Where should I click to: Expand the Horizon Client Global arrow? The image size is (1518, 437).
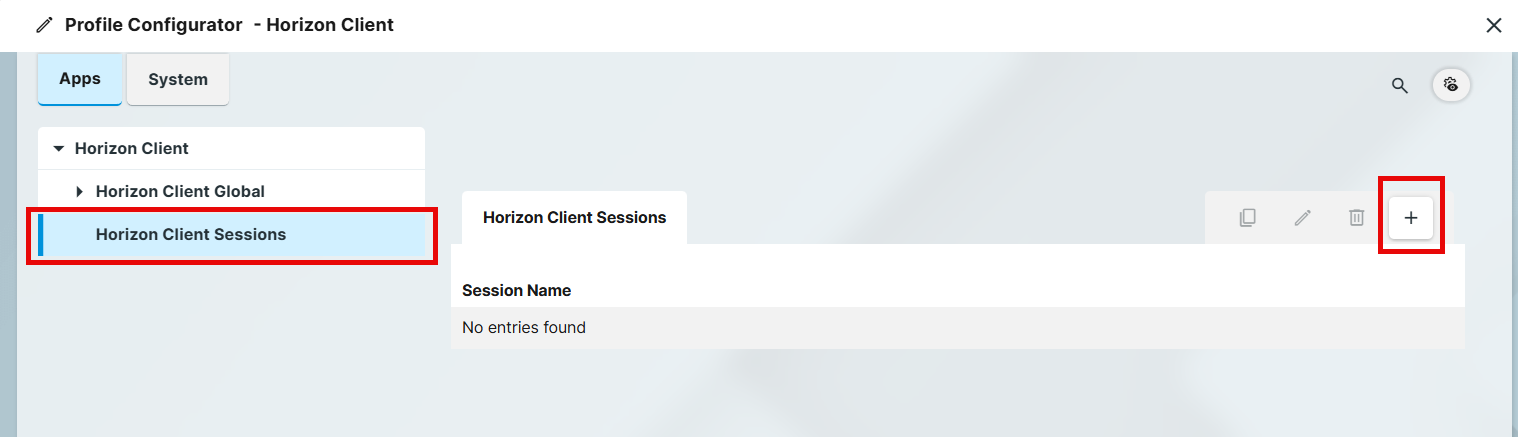coord(80,191)
